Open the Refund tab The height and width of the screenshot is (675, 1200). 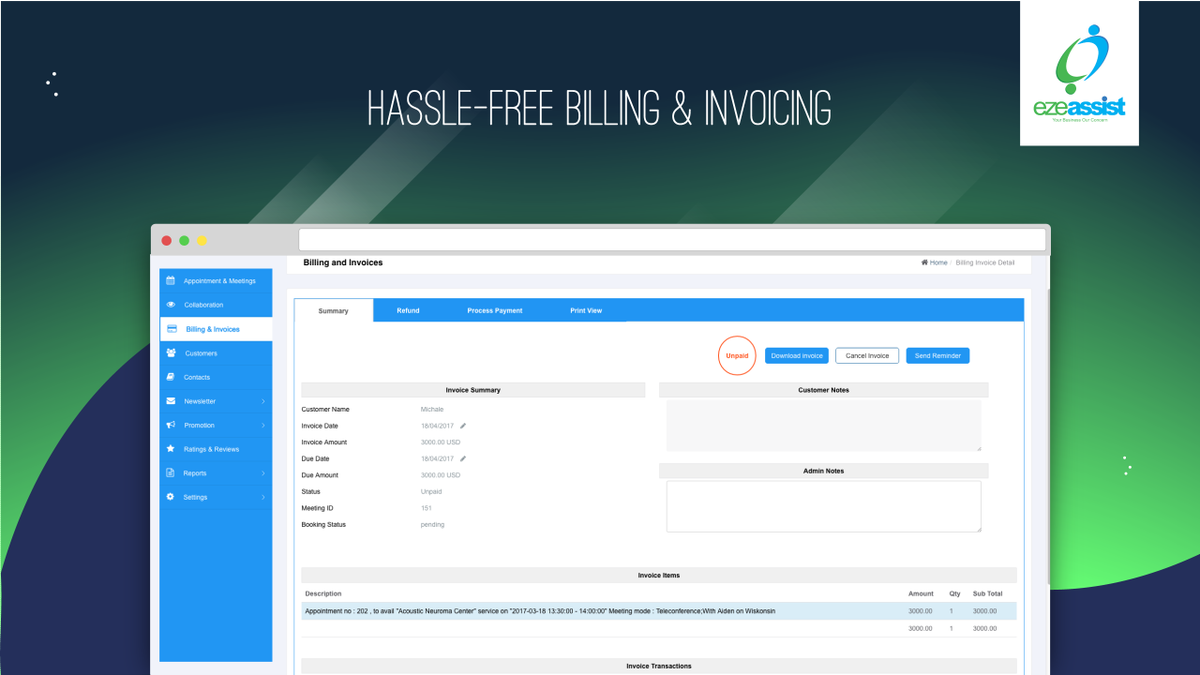tap(408, 311)
